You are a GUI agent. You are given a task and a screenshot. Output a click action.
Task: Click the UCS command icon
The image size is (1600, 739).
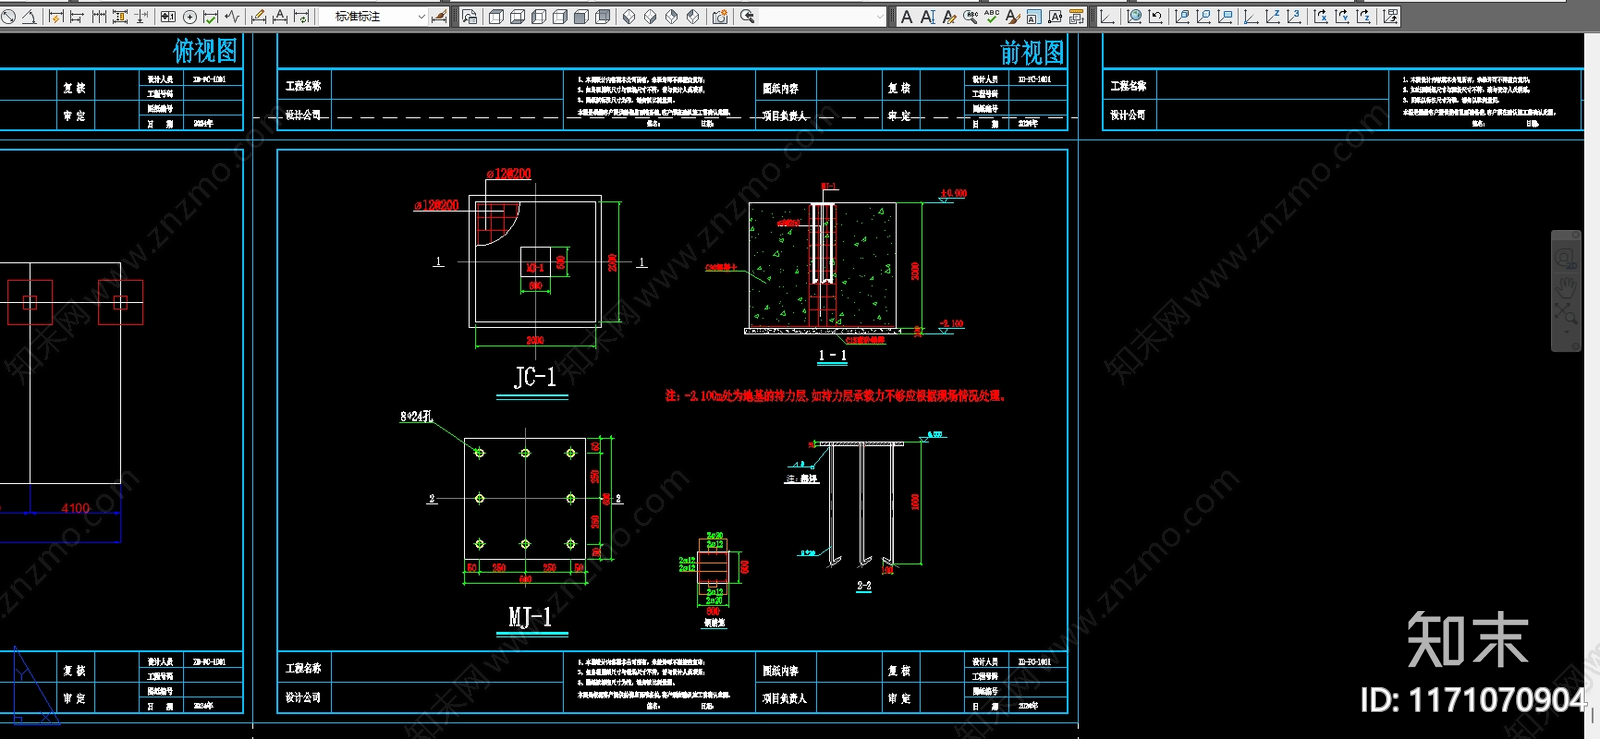pos(1107,17)
